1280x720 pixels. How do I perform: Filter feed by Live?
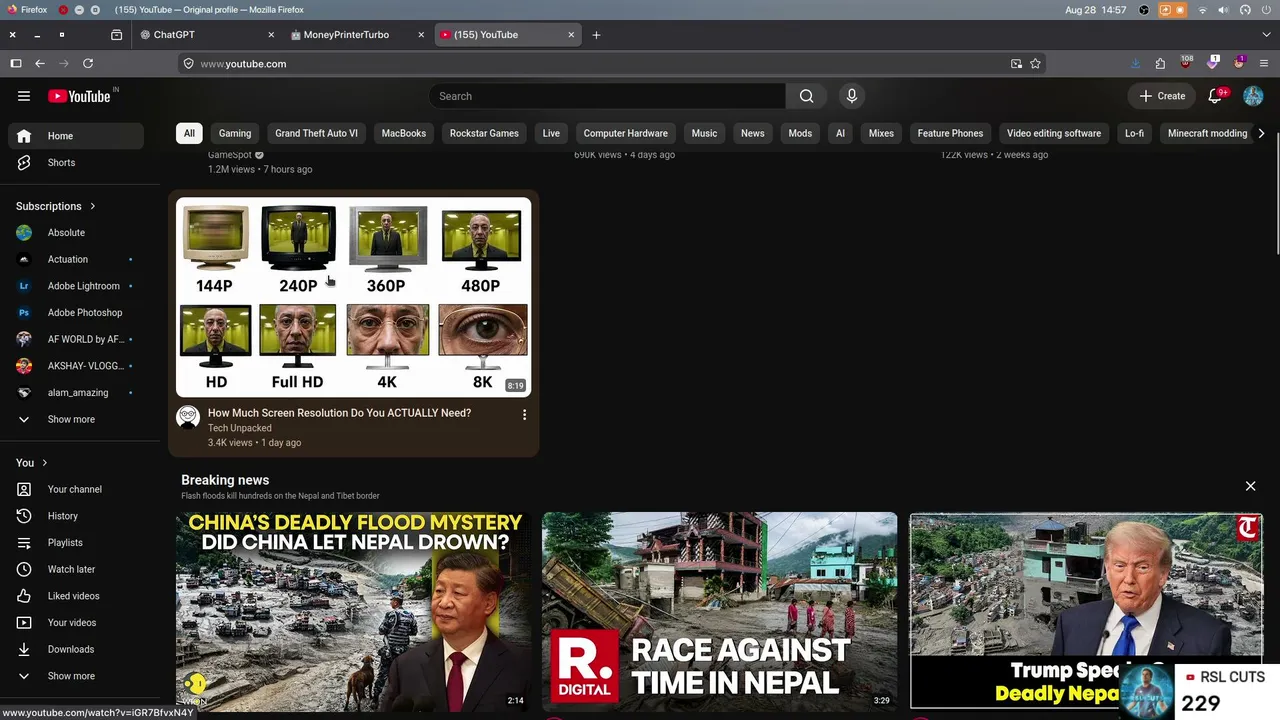click(551, 133)
